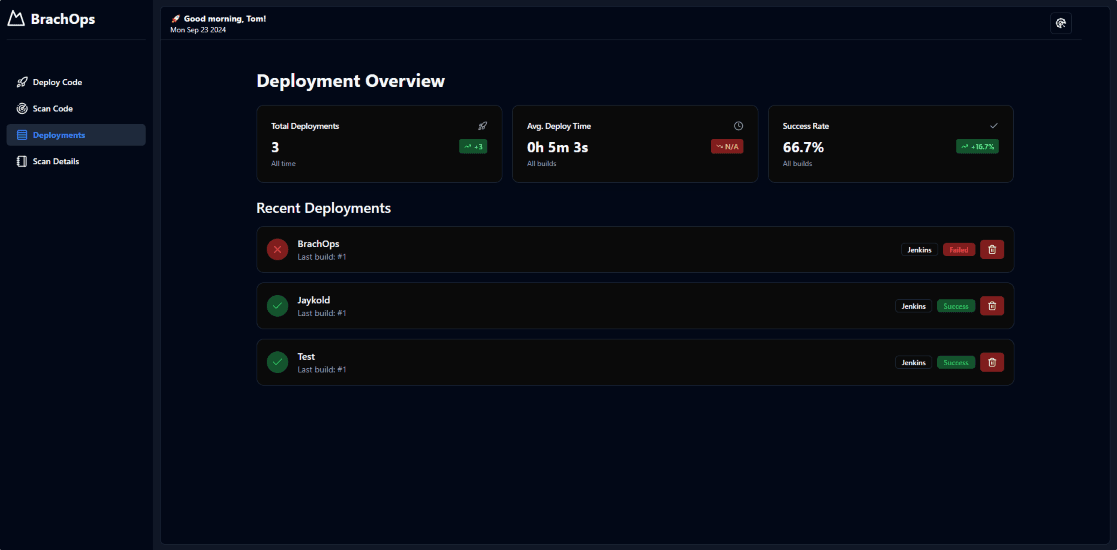1117x550 pixels.
Task: Click the red failed X icon for BrachOps
Action: [277, 249]
